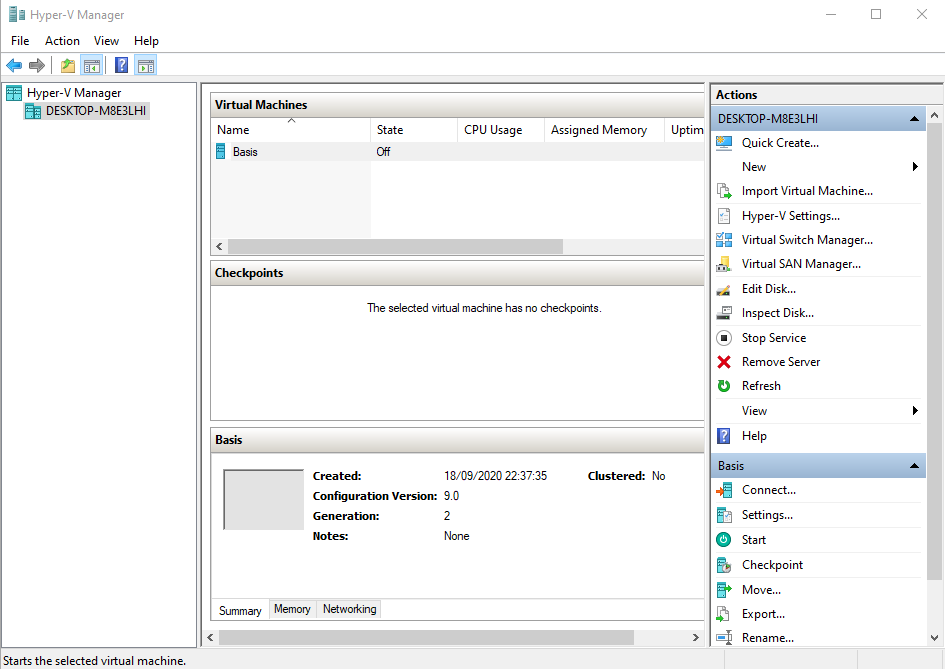The width and height of the screenshot is (945, 669).
Task: Open Virtual Switch Manager... action
Action: [x=807, y=240]
